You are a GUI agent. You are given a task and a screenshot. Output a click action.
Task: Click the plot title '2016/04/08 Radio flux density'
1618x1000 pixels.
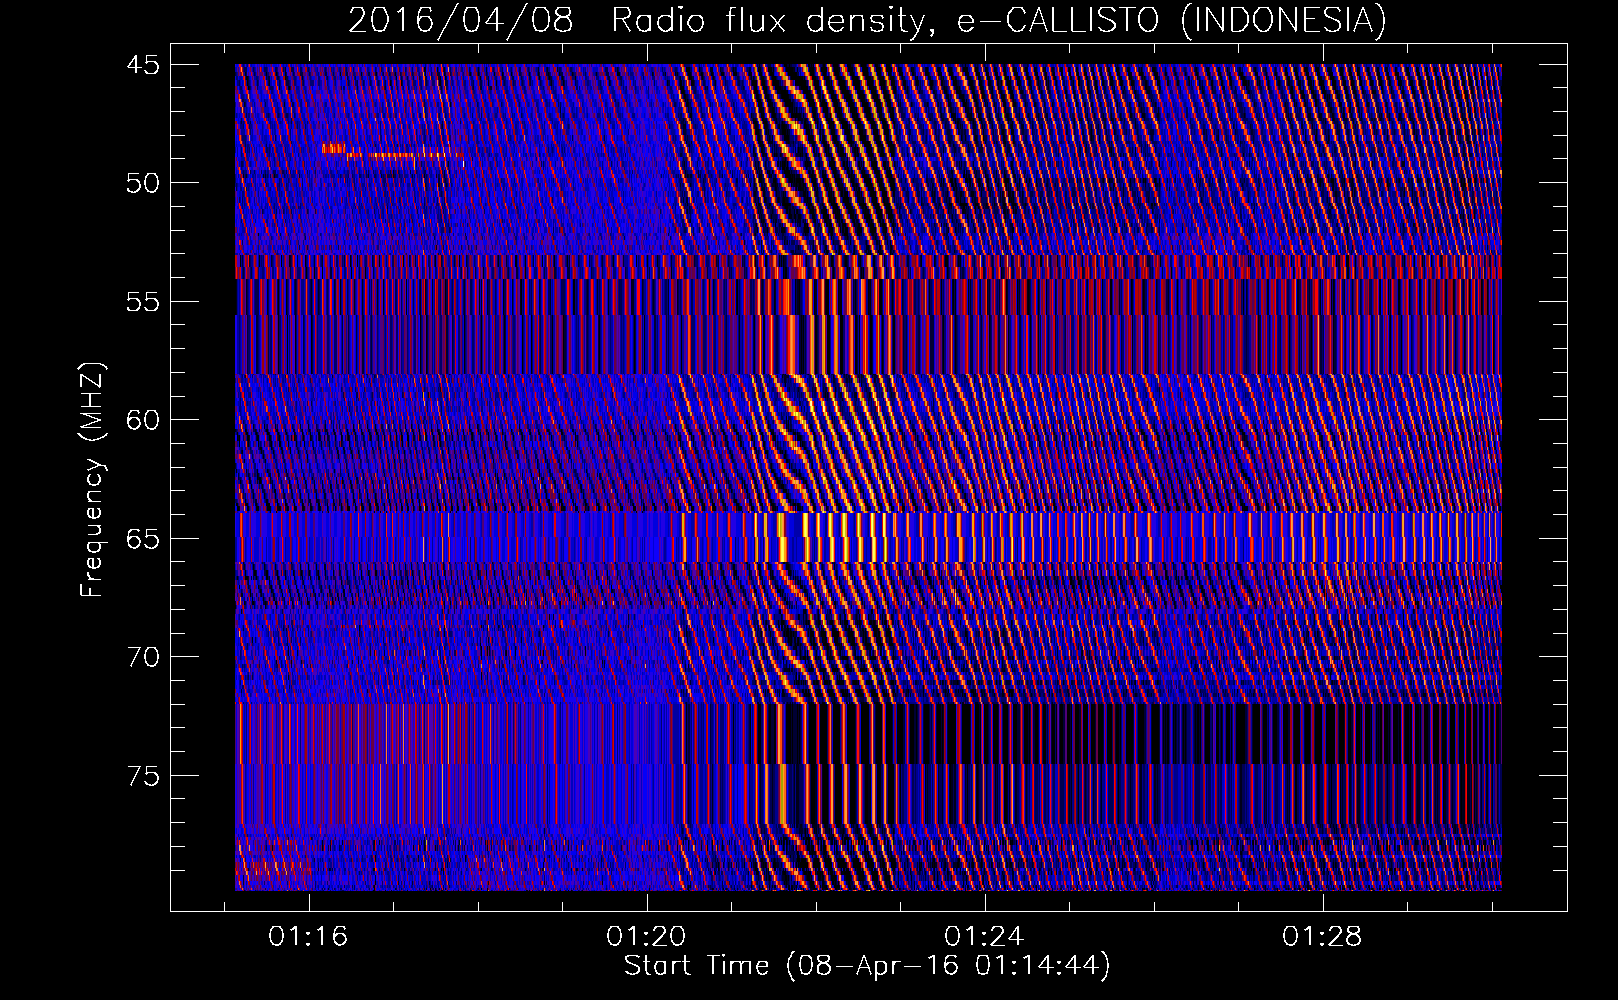point(634,20)
